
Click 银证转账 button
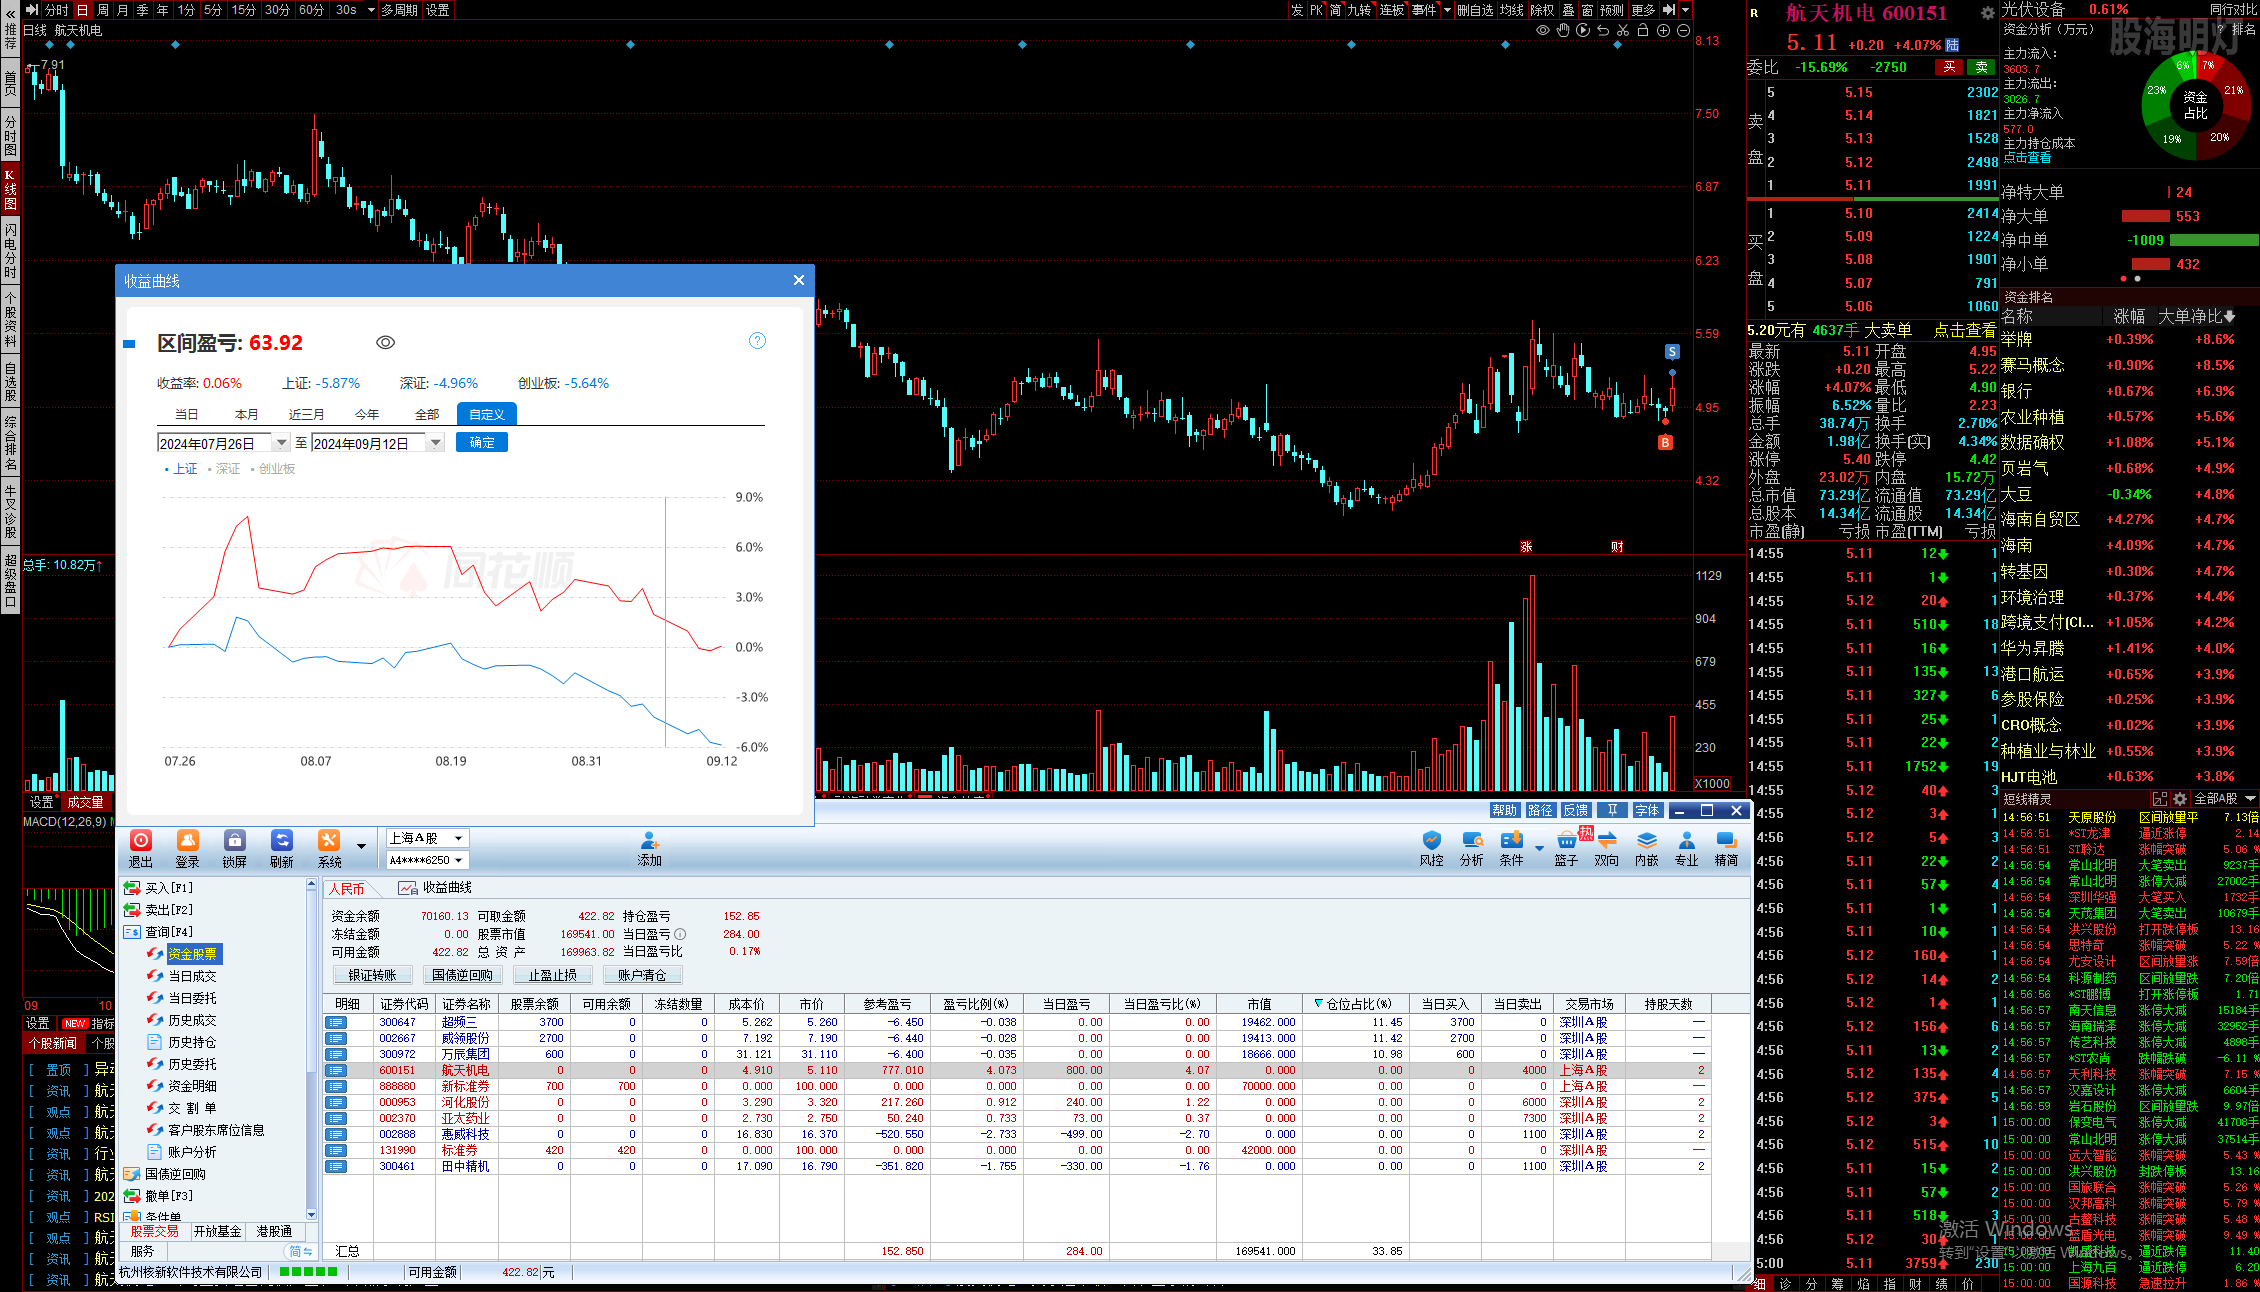(x=373, y=975)
